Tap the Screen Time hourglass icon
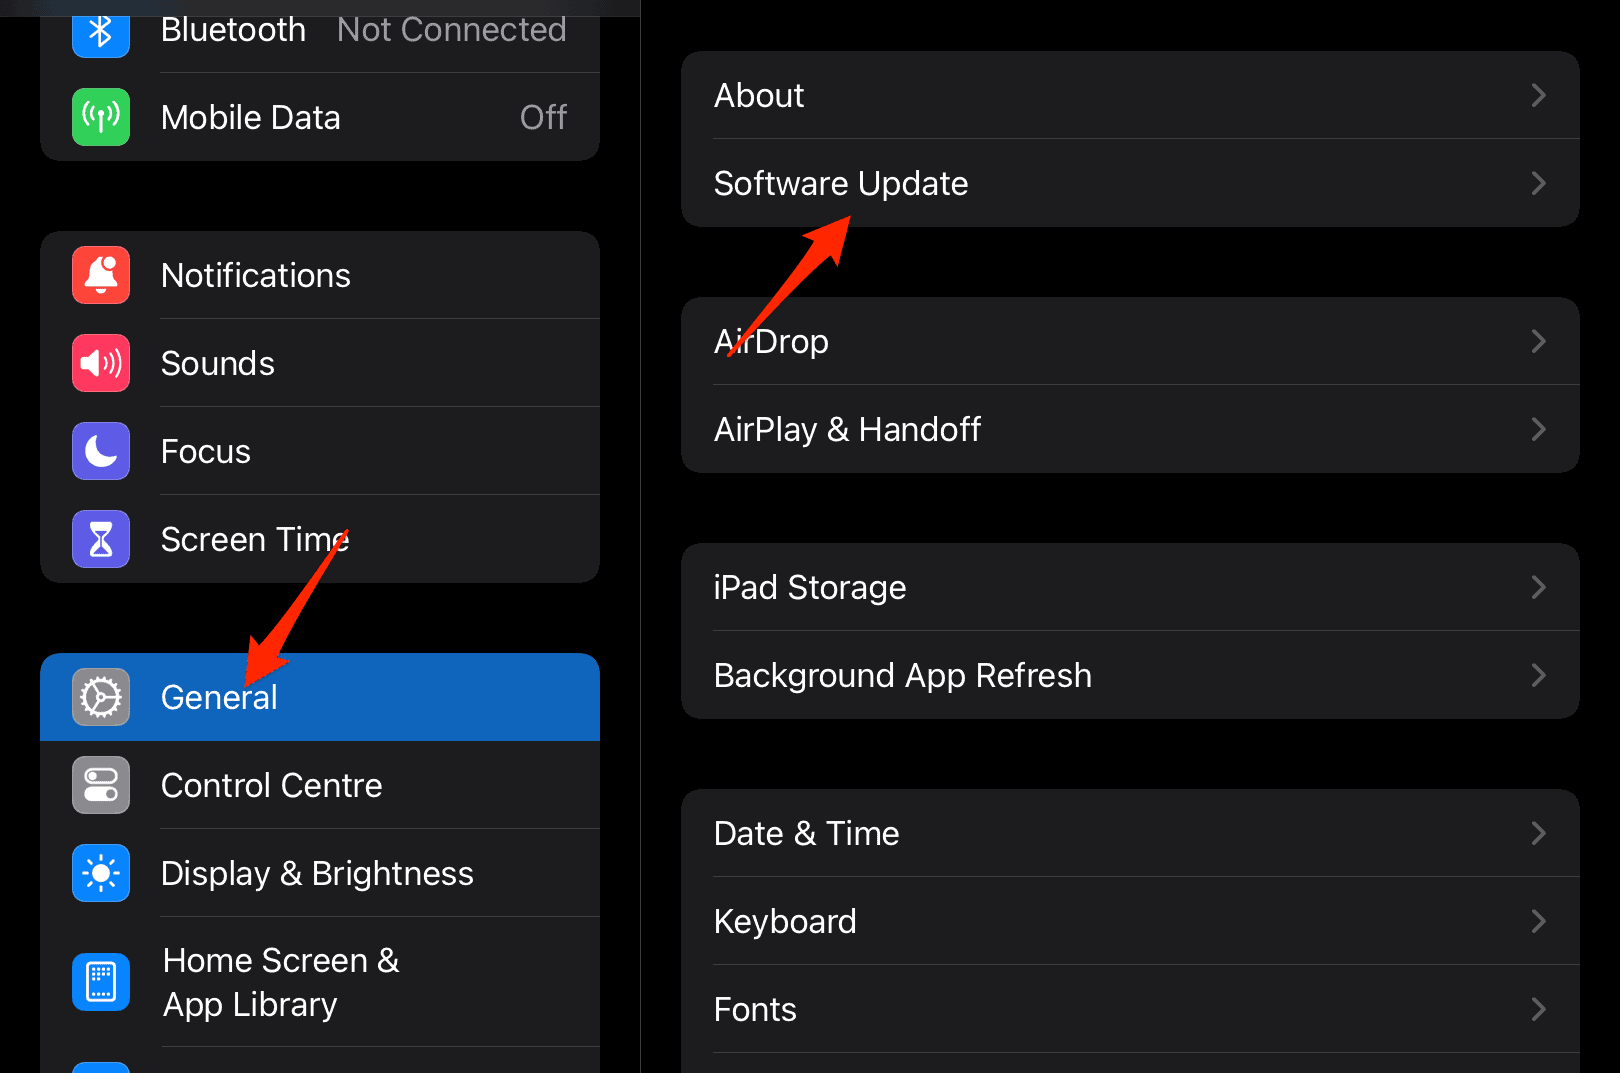Viewport: 1620px width, 1073px height. (101, 539)
